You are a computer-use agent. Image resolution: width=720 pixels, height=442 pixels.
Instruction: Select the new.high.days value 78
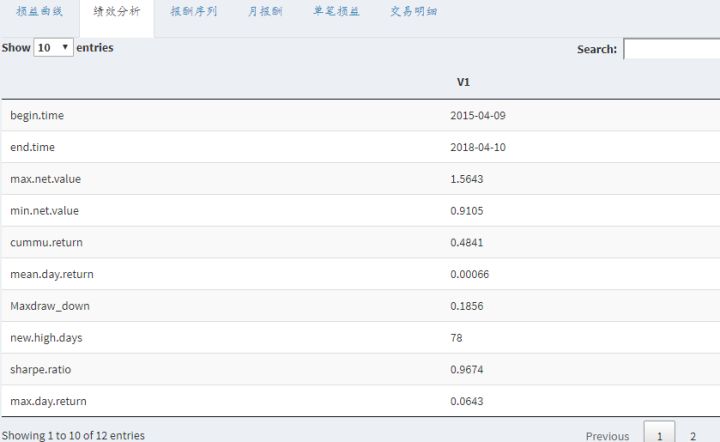(x=457, y=338)
